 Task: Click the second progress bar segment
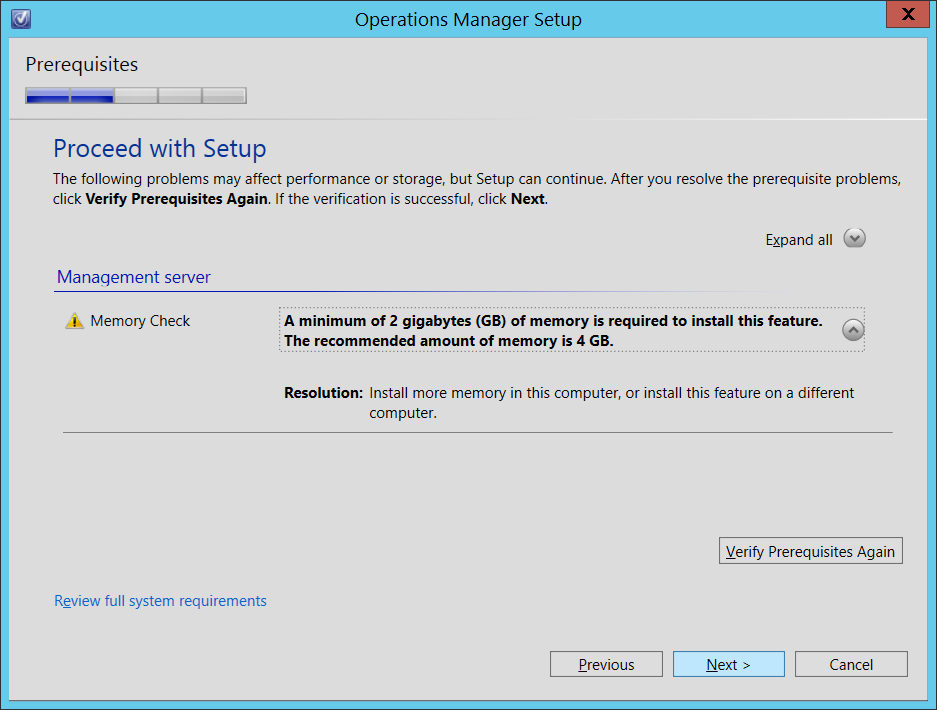pyautogui.click(x=91, y=95)
